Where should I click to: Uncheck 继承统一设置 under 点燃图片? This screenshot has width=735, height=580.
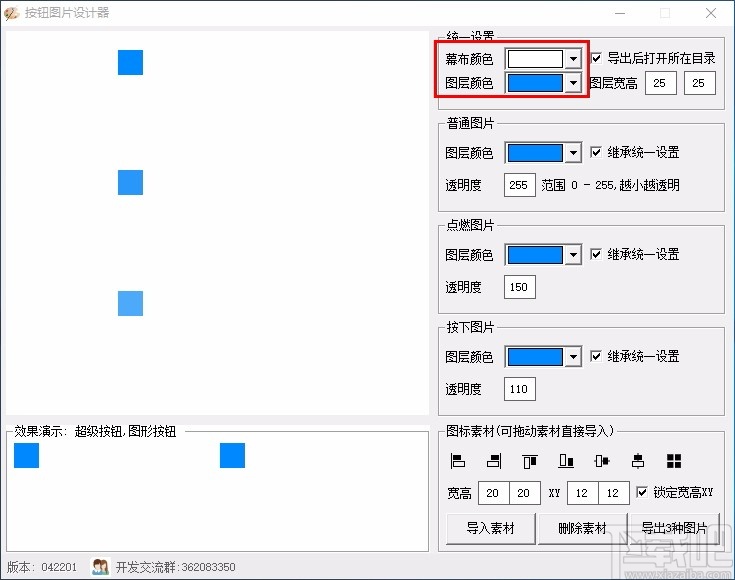coord(596,254)
